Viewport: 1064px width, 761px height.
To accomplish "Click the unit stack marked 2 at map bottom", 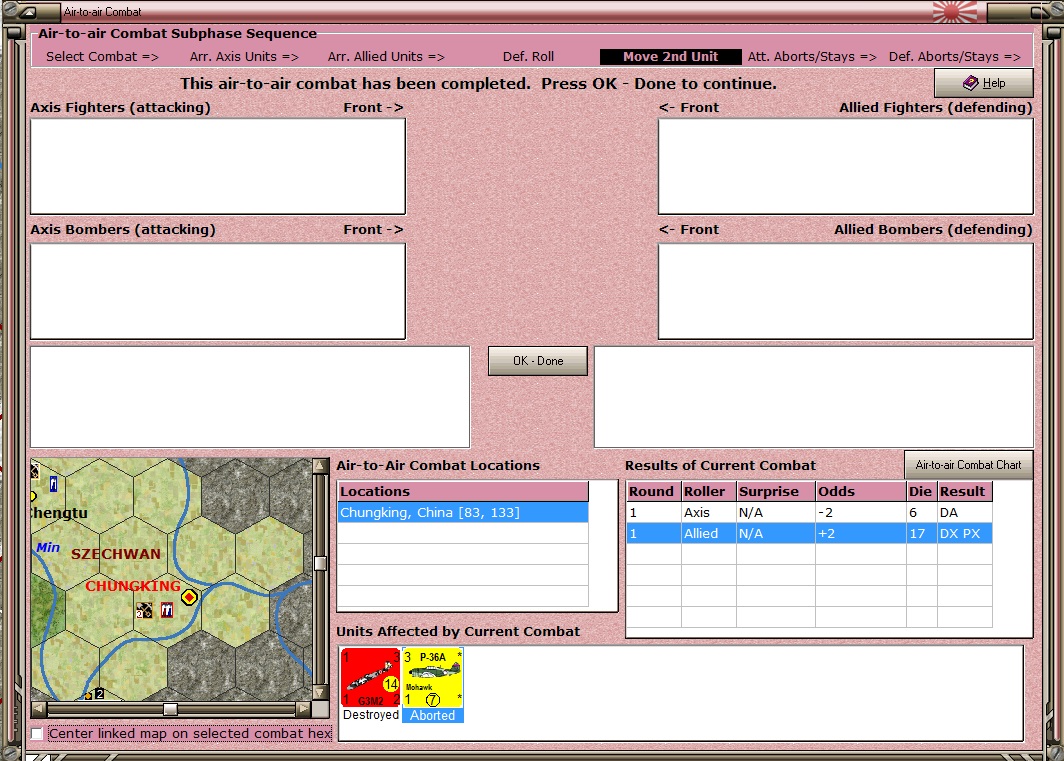I will [x=99, y=694].
